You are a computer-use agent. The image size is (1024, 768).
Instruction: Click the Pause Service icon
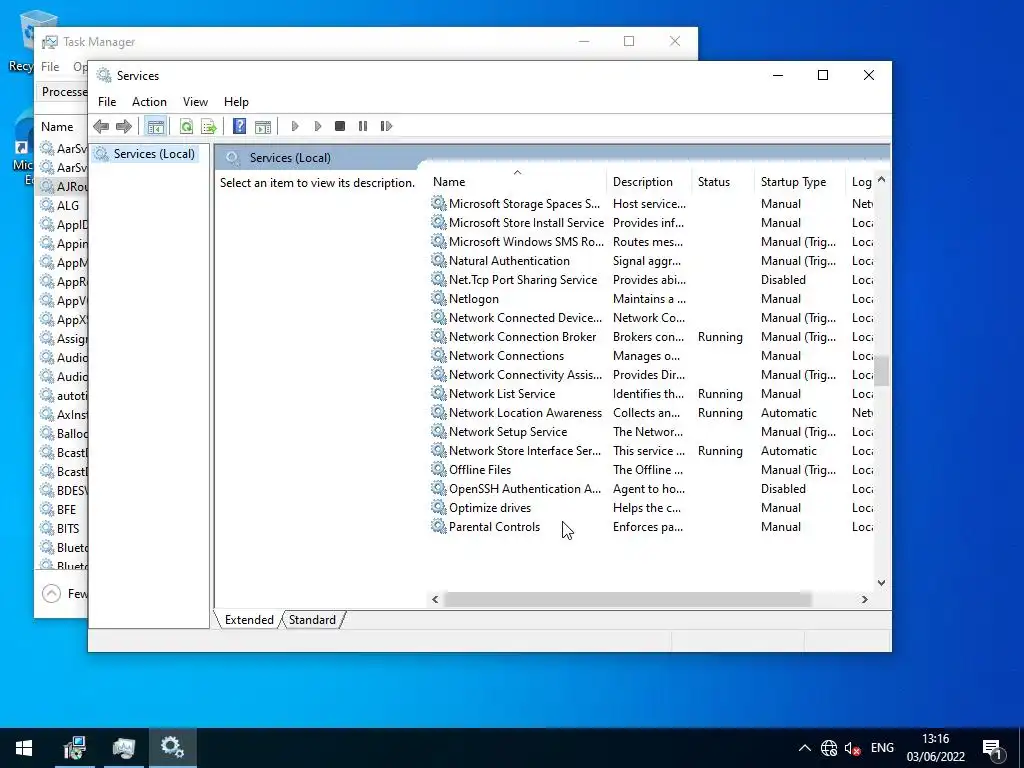(362, 126)
